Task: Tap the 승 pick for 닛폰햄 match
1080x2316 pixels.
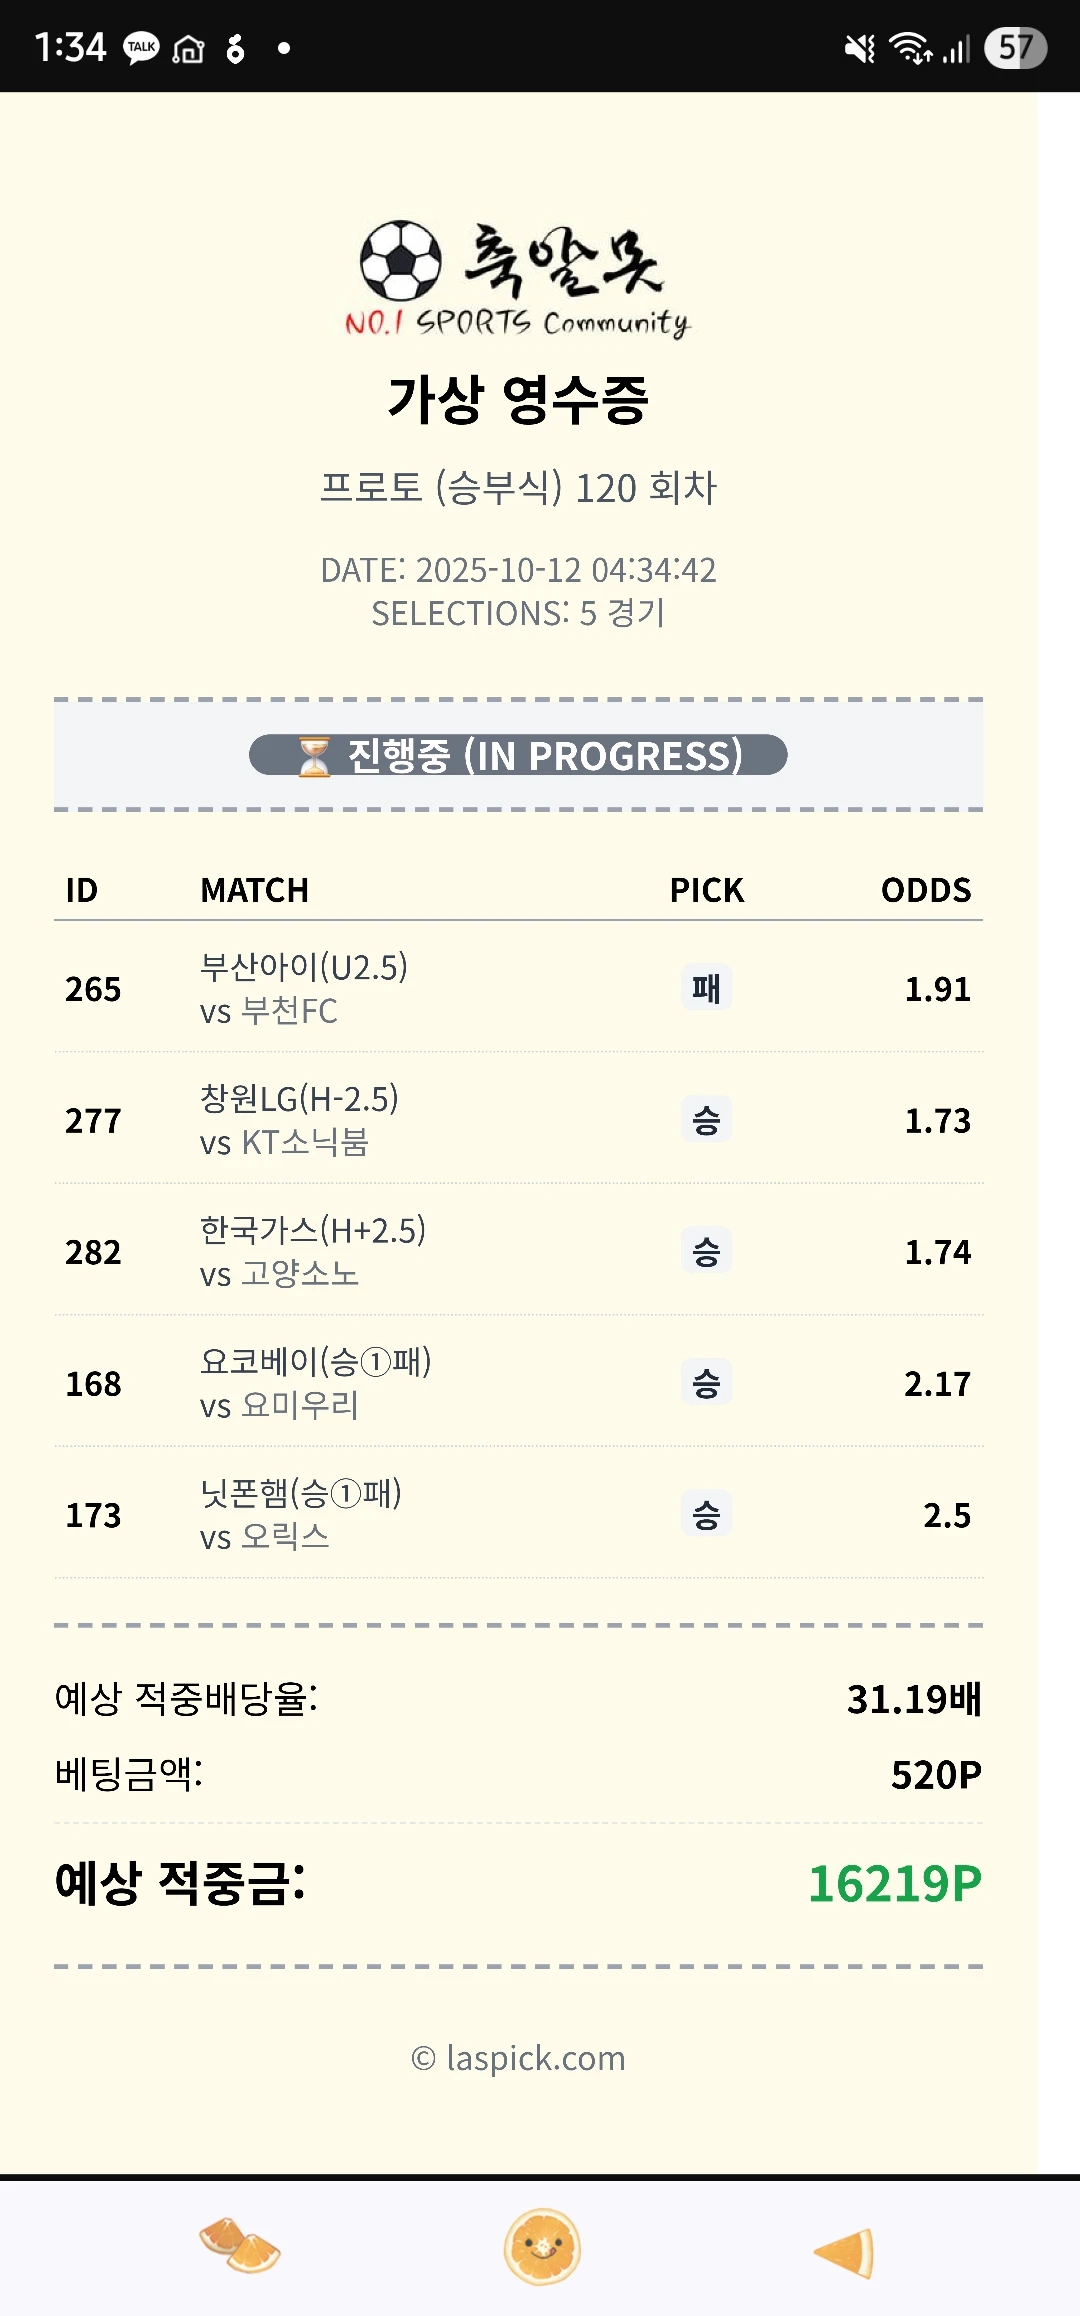Action: coord(706,1514)
